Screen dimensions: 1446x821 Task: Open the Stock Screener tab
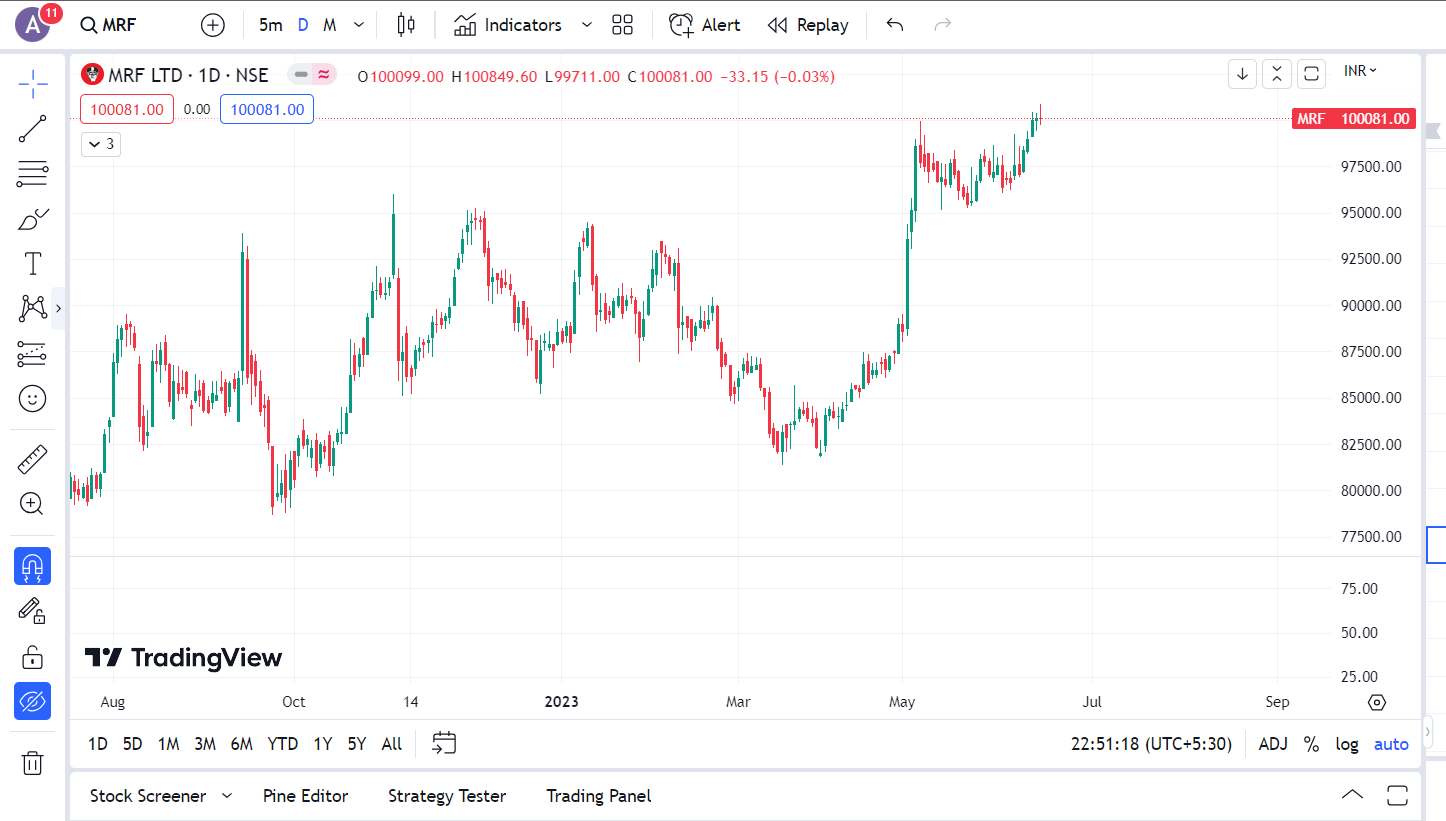(x=148, y=796)
